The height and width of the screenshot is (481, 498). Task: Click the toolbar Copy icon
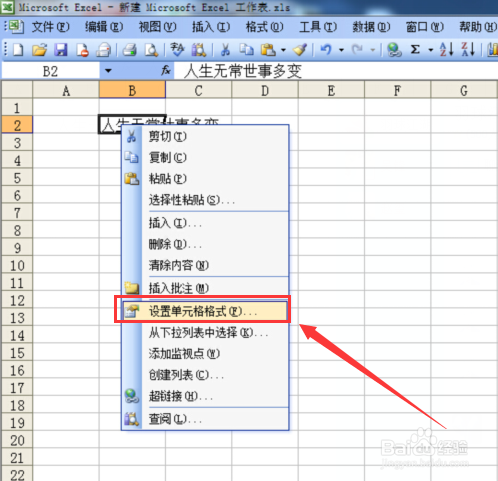[247, 50]
